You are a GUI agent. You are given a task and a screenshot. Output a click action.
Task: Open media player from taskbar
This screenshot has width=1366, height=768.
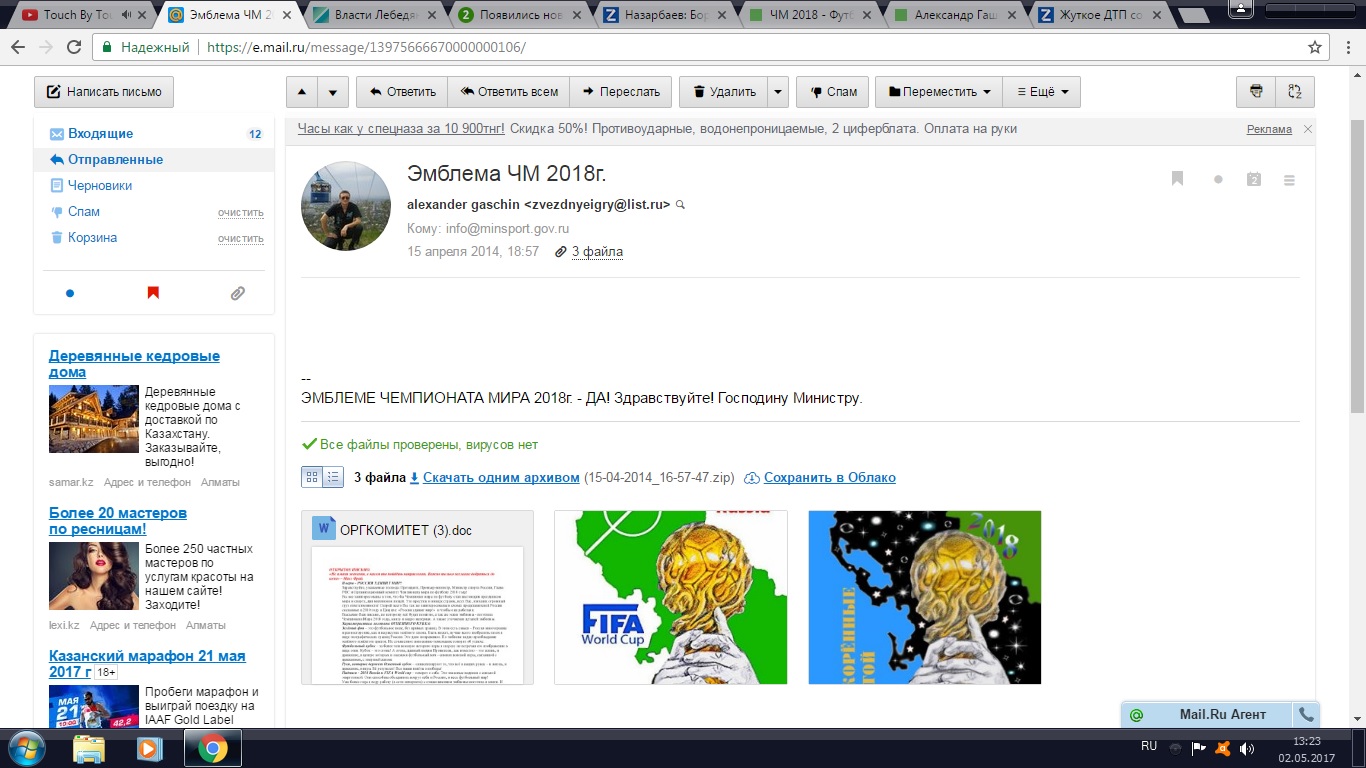tap(150, 748)
